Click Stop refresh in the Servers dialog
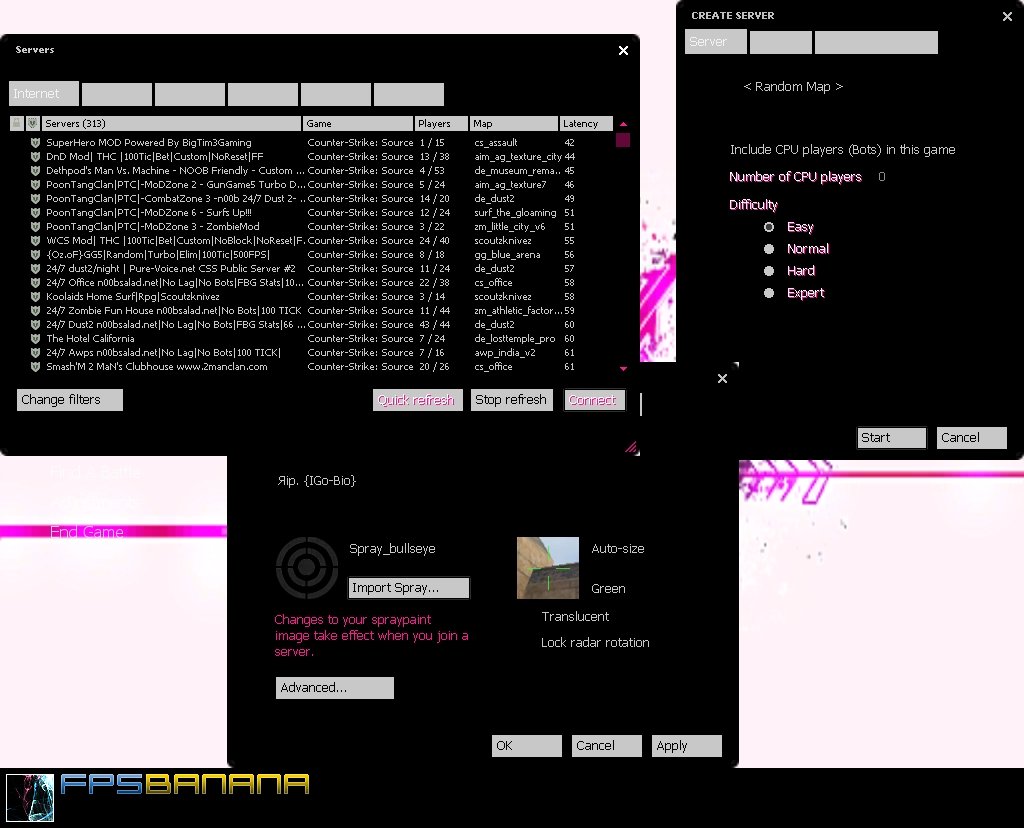The height and width of the screenshot is (828, 1024). [511, 399]
